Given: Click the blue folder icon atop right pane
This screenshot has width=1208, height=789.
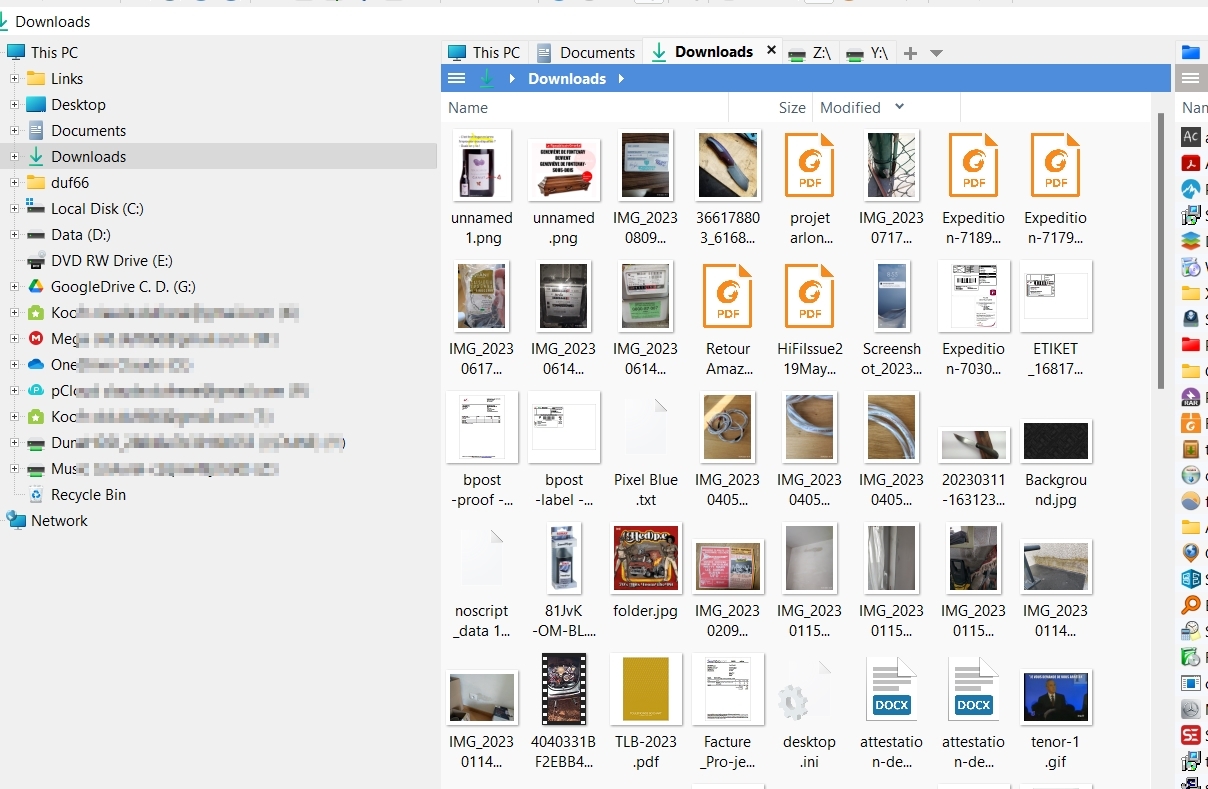Looking at the screenshot, I should pyautogui.click(x=1191, y=52).
